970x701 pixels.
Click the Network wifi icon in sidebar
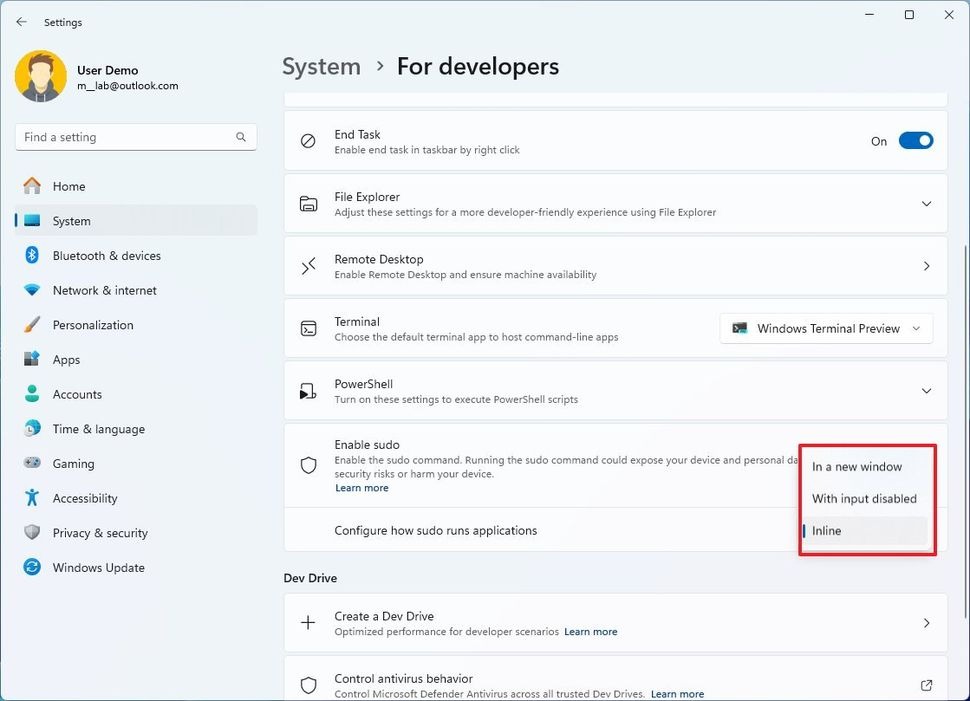click(x=32, y=290)
